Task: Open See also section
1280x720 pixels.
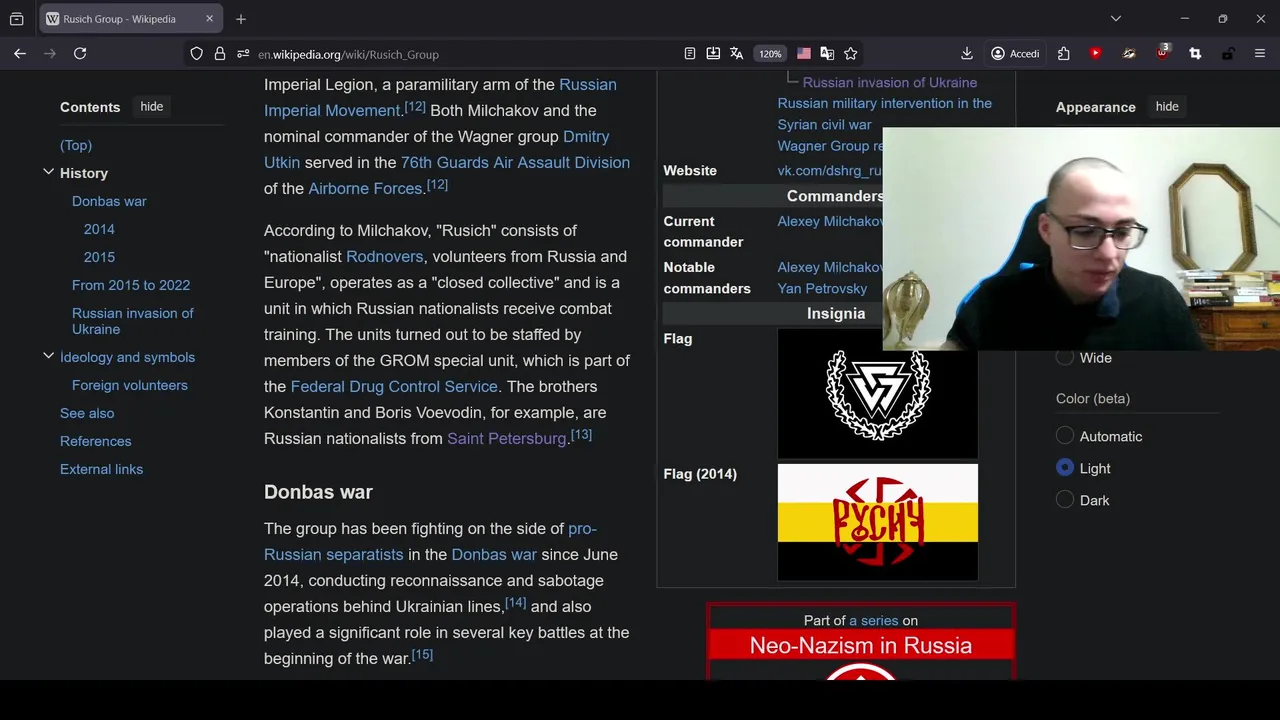Action: pos(87,413)
